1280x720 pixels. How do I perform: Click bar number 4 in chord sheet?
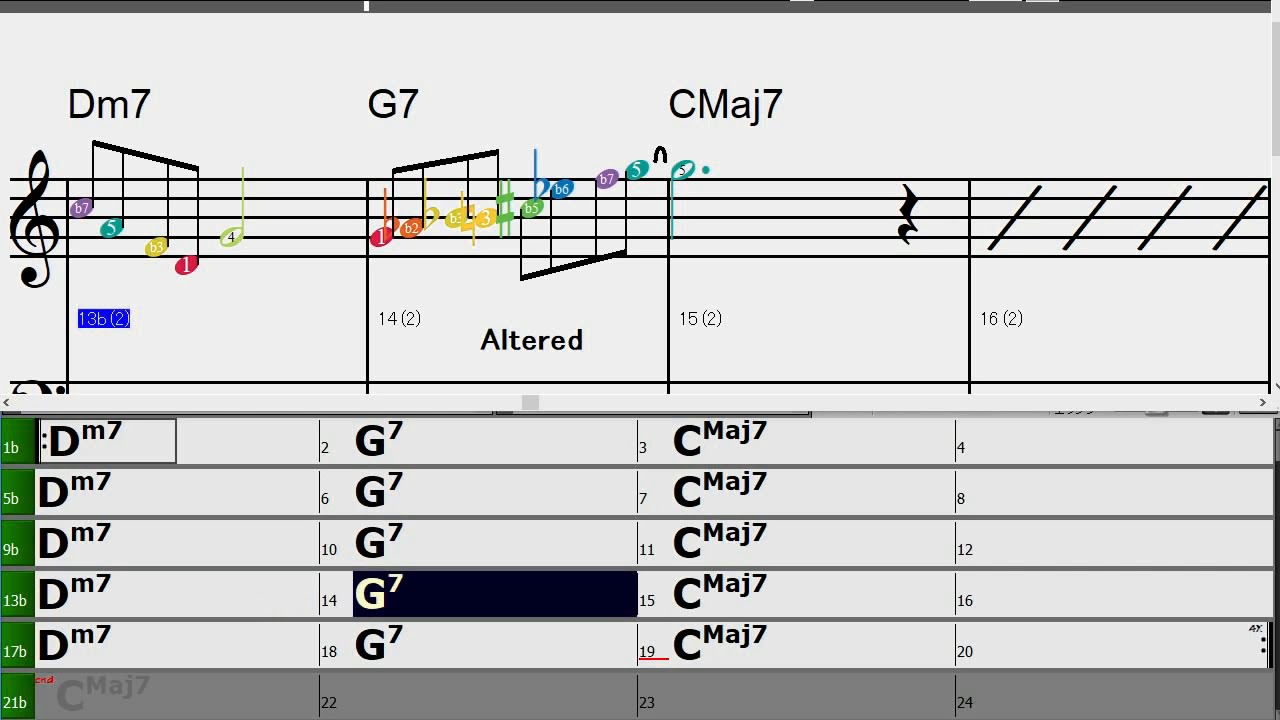961,448
